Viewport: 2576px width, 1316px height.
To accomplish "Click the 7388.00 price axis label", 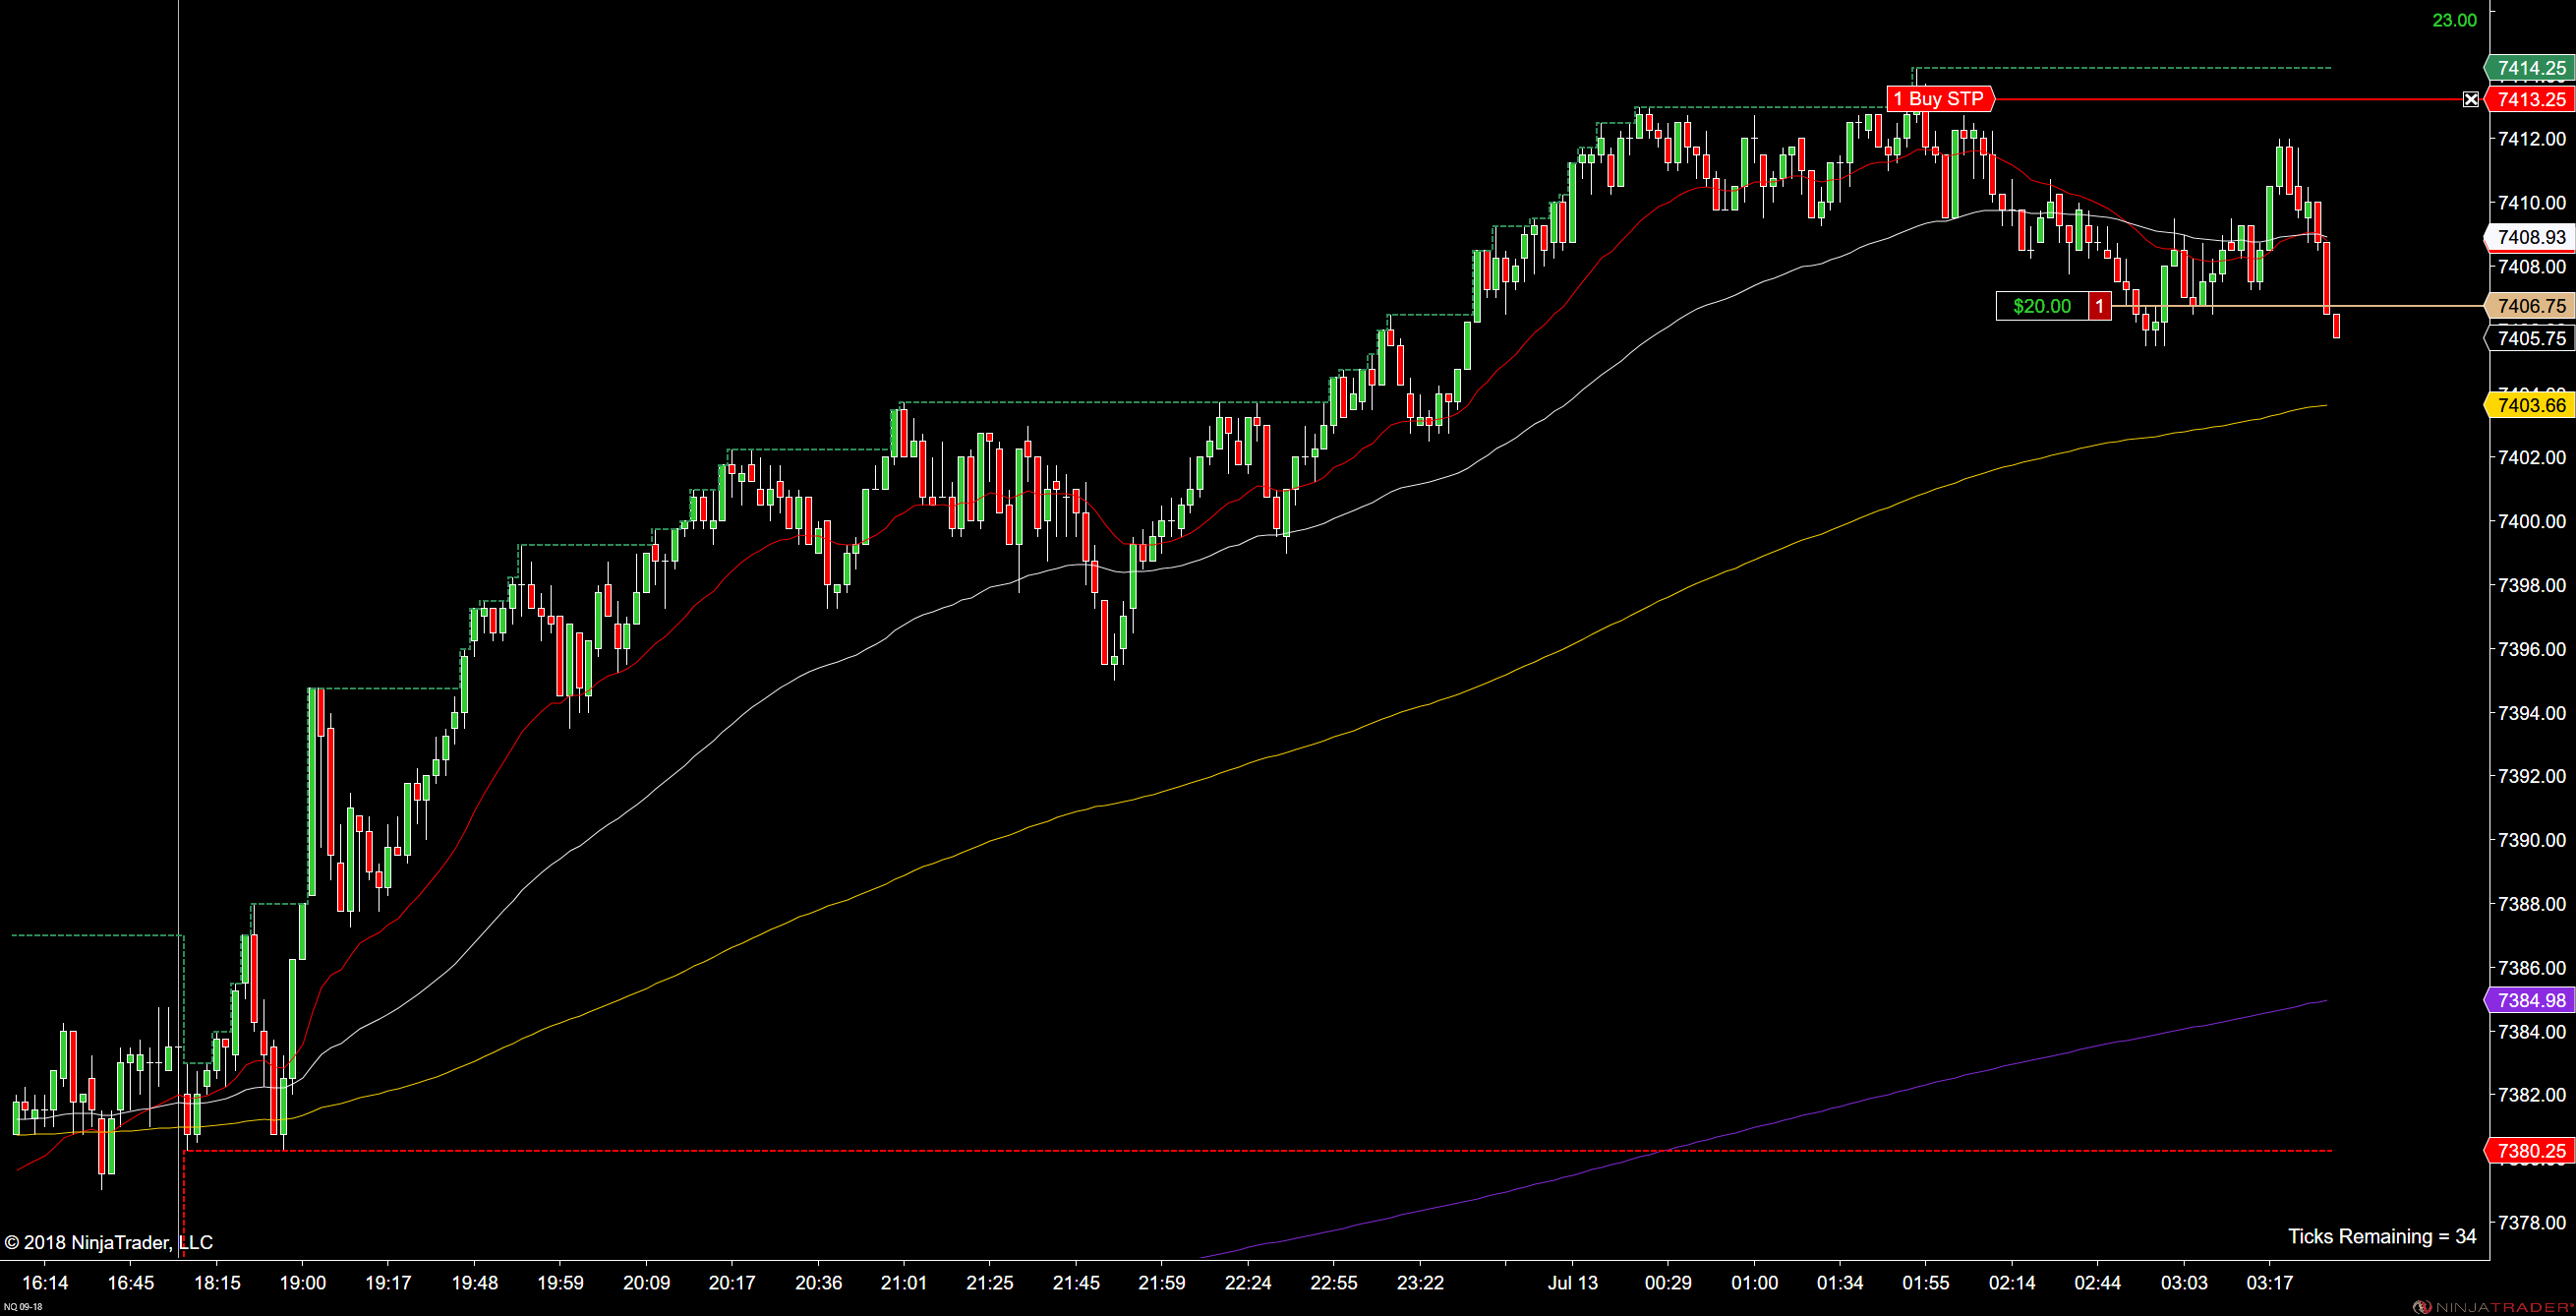I will pos(2532,904).
